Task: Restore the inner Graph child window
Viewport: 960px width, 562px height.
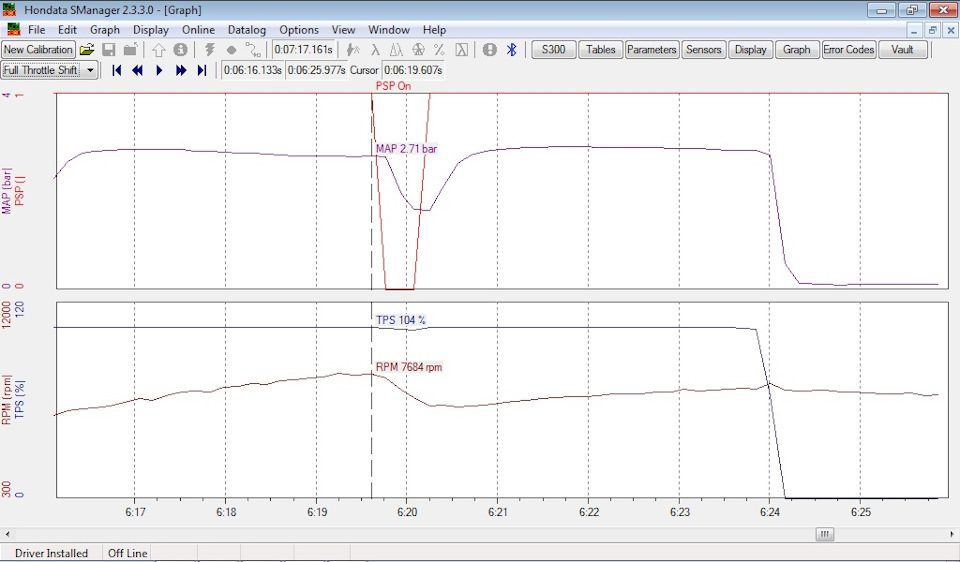Action: tap(932, 30)
